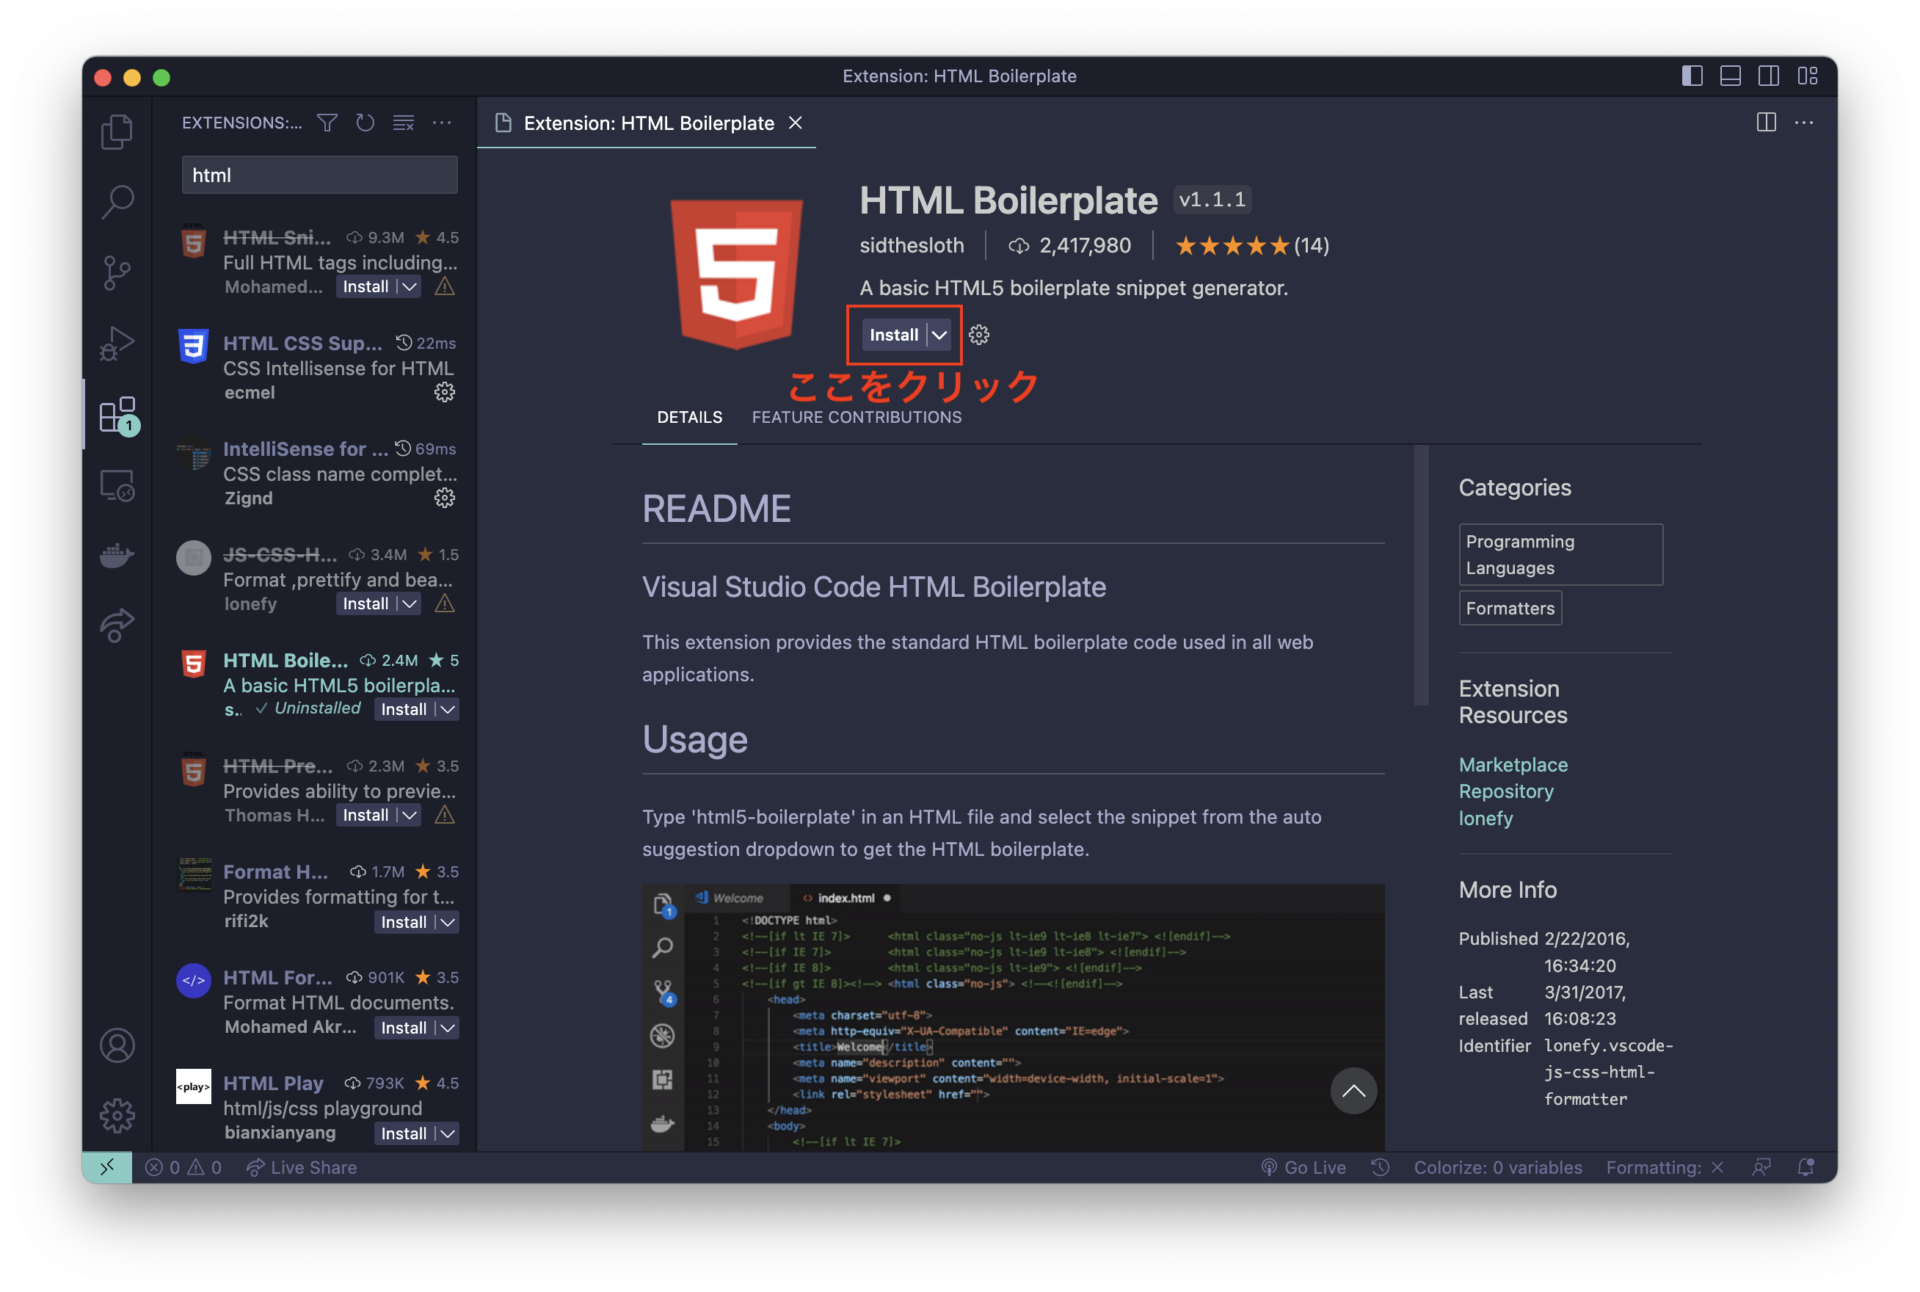Expand Install dropdown for HTML Format

[448, 1028]
